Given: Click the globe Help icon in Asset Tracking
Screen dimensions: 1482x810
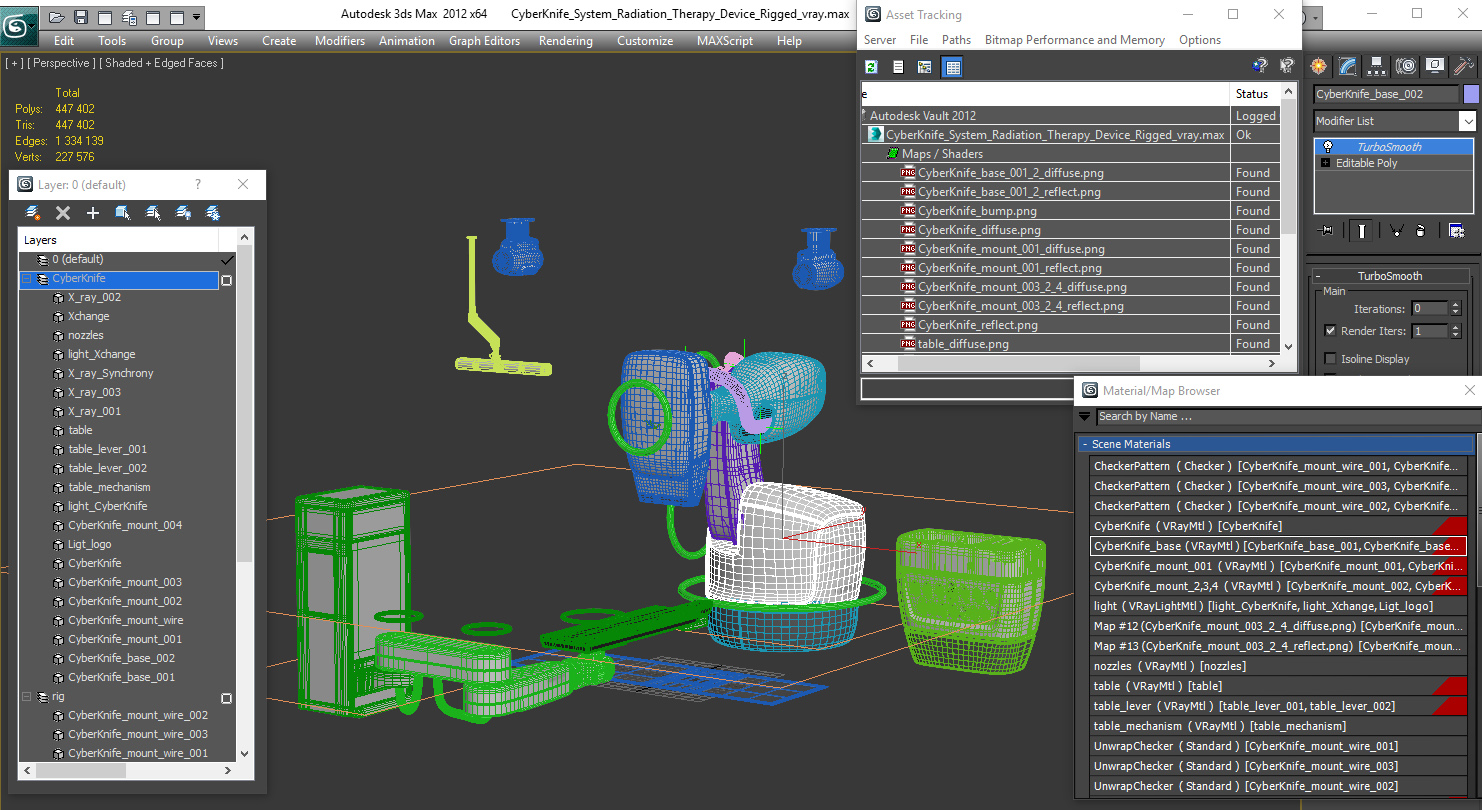Looking at the screenshot, I should click(1260, 66).
